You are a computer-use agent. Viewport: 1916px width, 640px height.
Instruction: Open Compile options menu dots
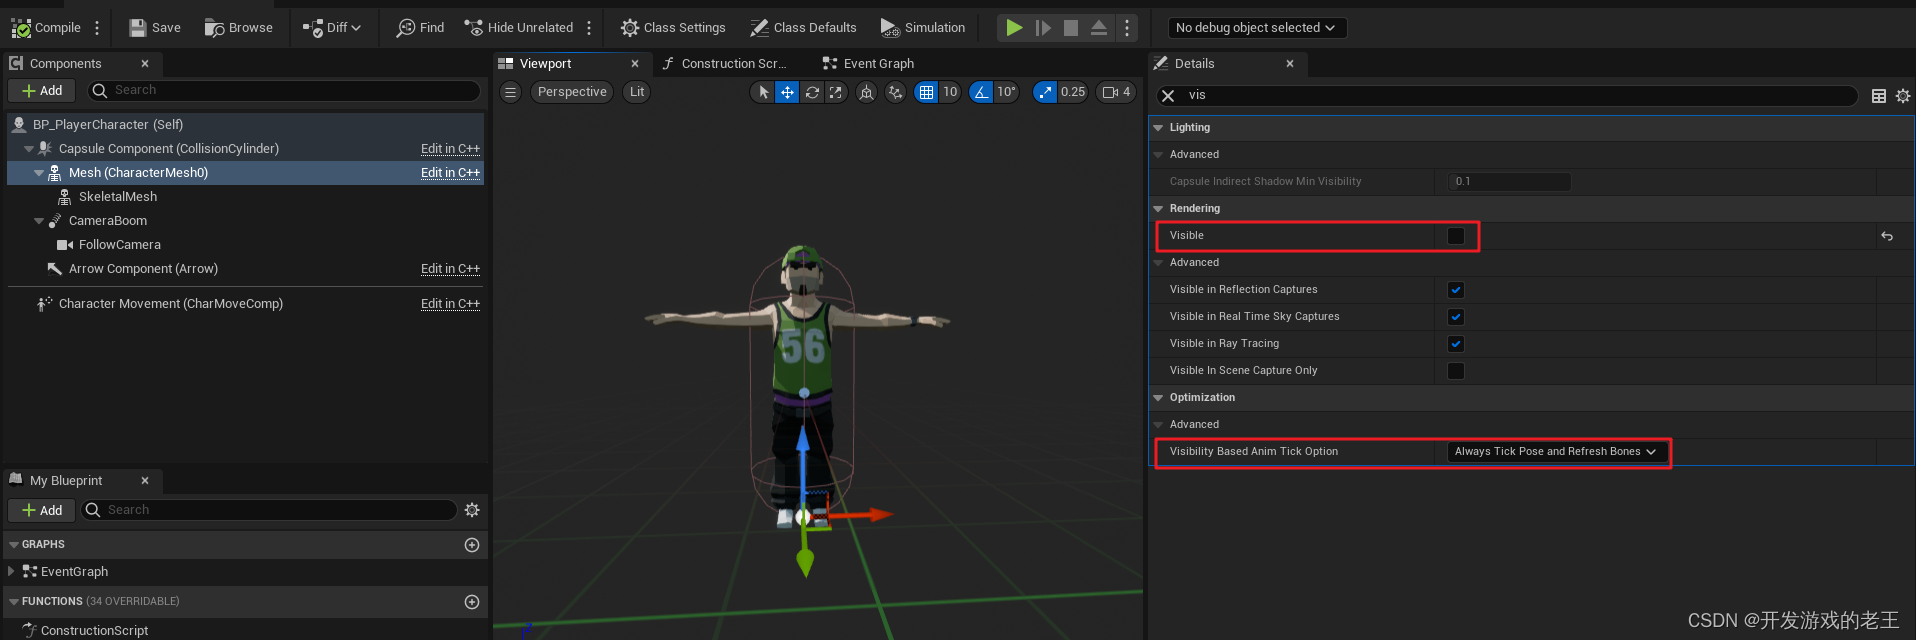coord(97,28)
